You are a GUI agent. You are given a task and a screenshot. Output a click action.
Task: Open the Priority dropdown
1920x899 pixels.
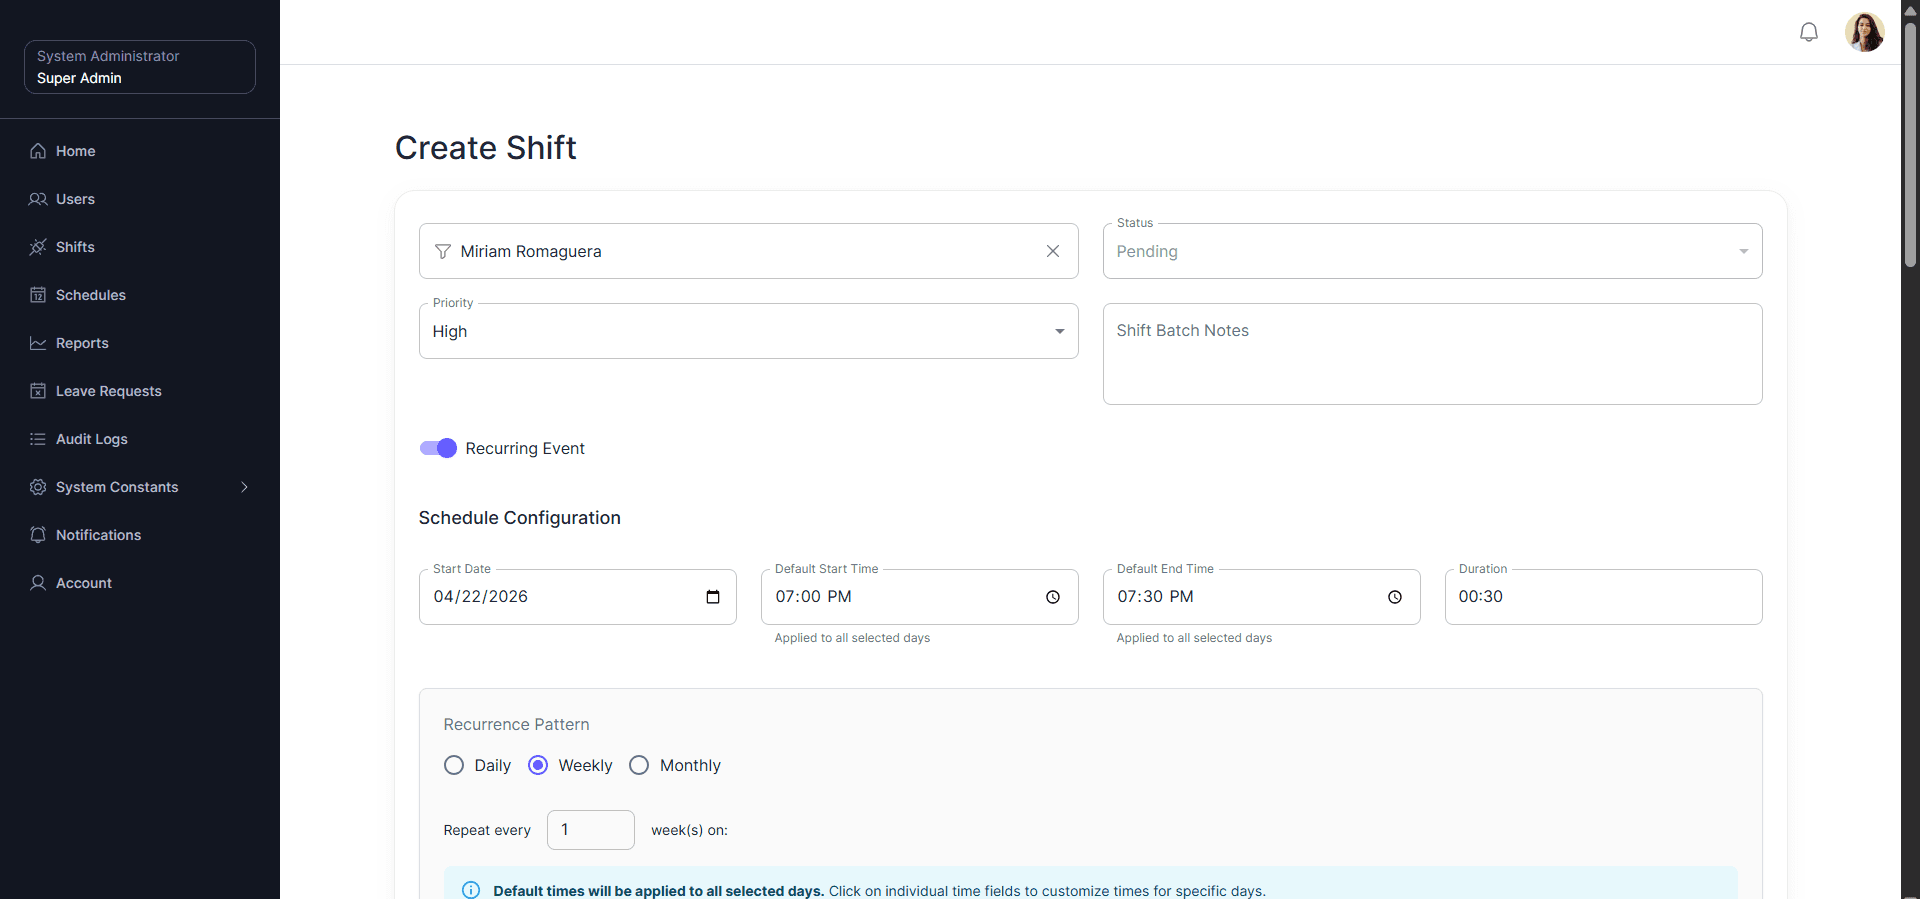pyautogui.click(x=748, y=331)
